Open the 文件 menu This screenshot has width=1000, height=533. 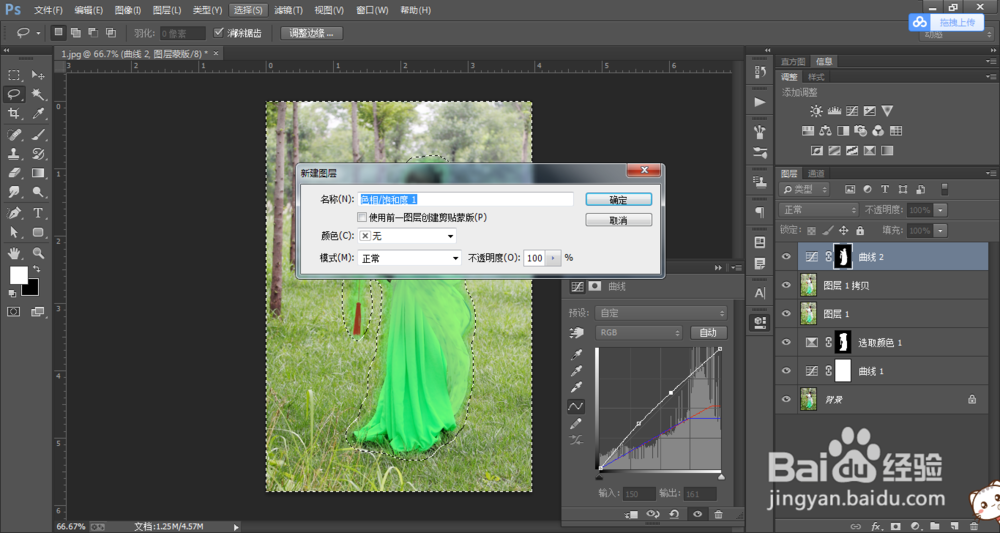48,10
